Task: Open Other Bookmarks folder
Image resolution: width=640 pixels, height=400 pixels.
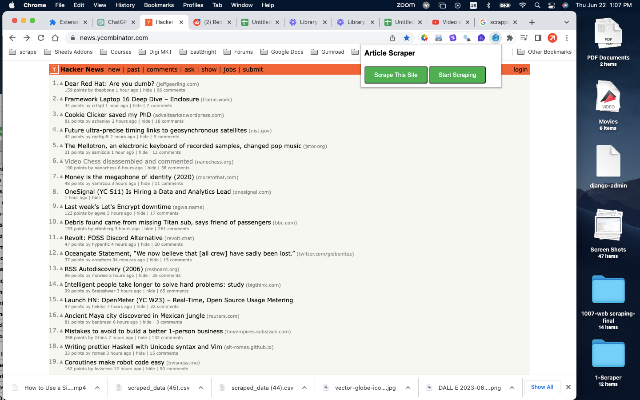Action: 544,52
